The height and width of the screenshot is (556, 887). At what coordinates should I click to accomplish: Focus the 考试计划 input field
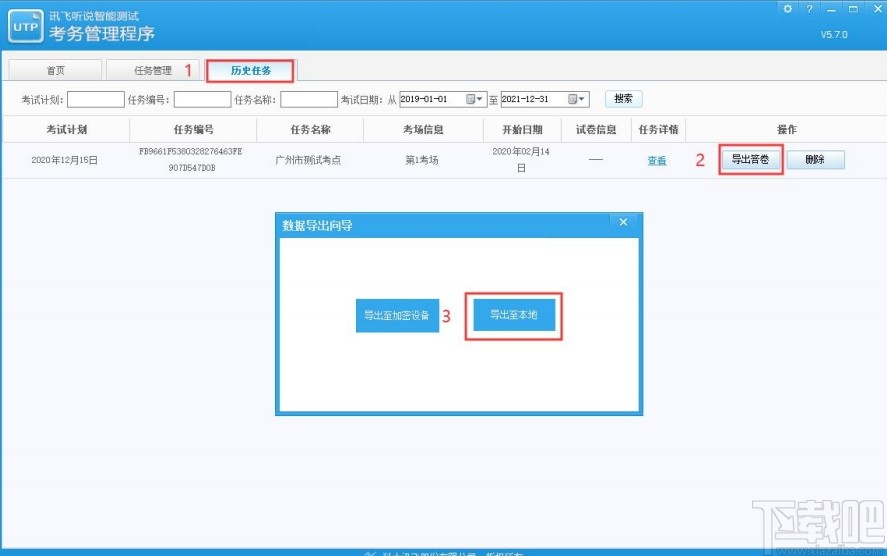[x=96, y=100]
